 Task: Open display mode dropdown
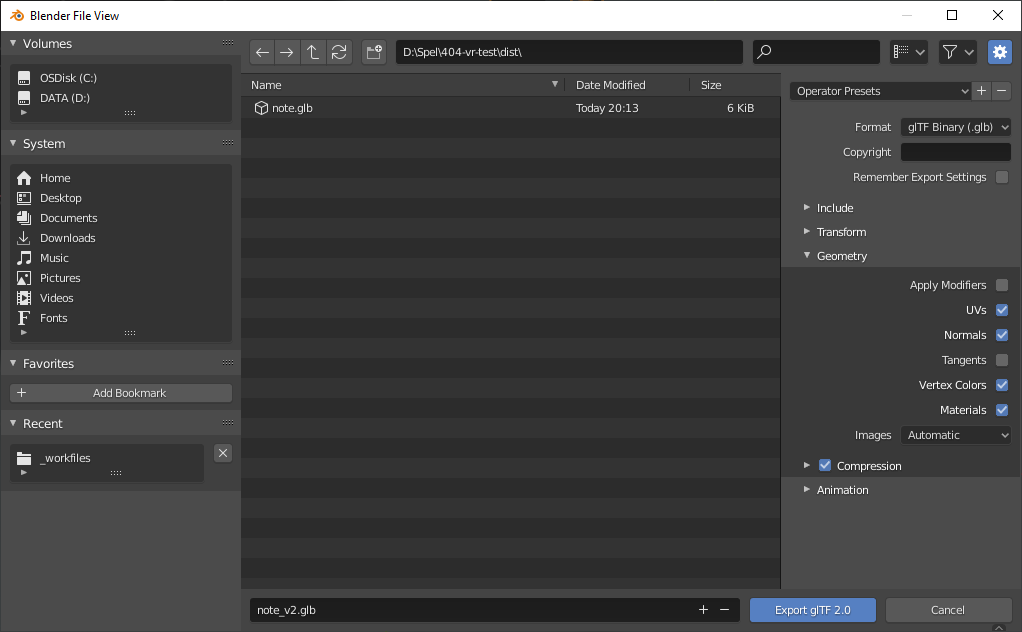tap(909, 52)
